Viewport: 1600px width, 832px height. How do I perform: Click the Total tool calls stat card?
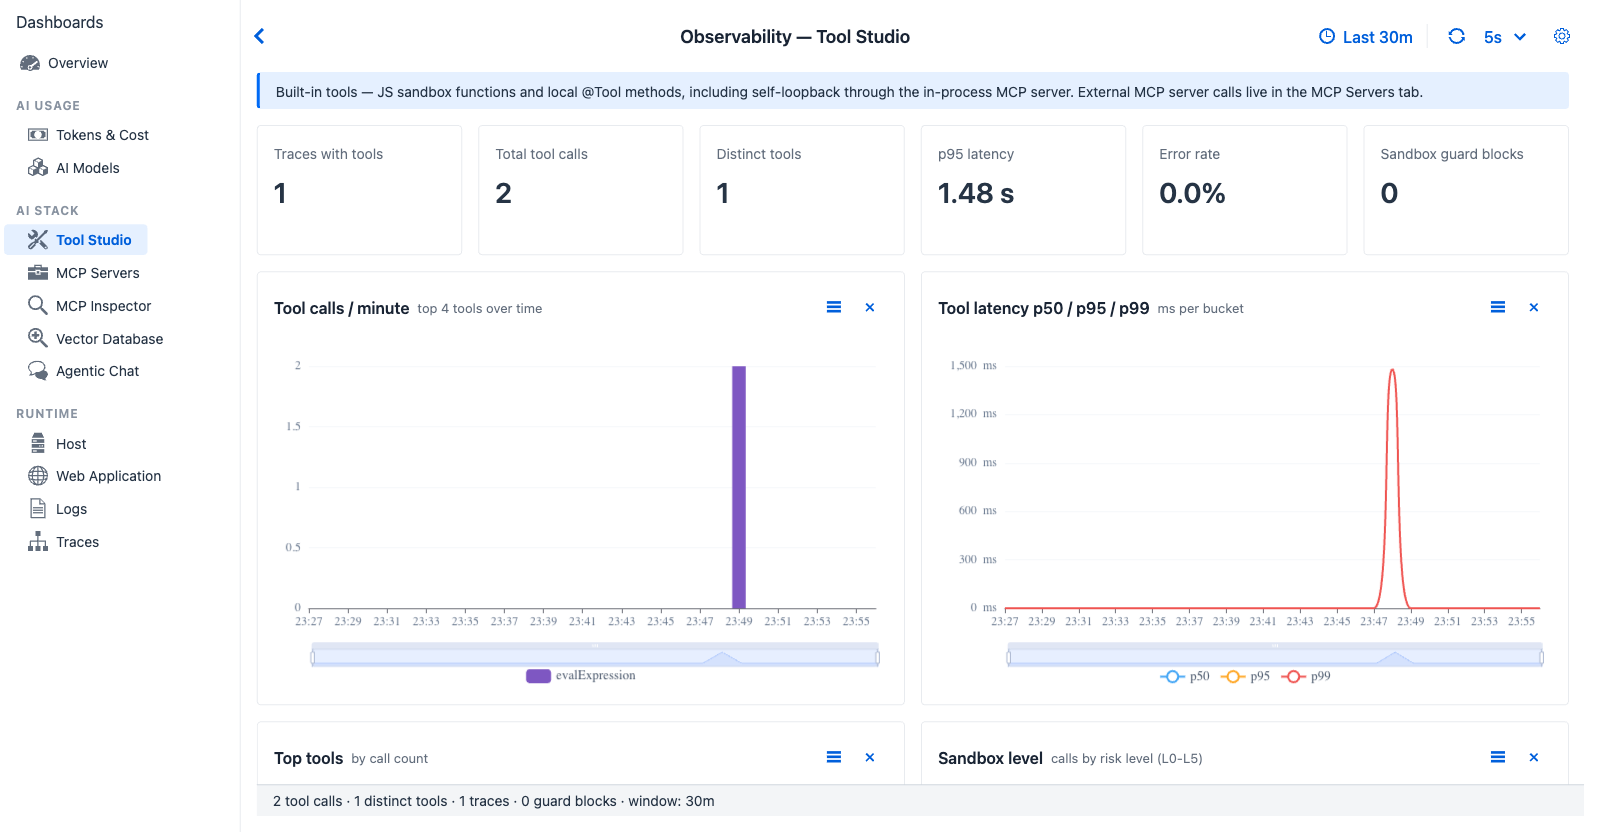tap(581, 190)
